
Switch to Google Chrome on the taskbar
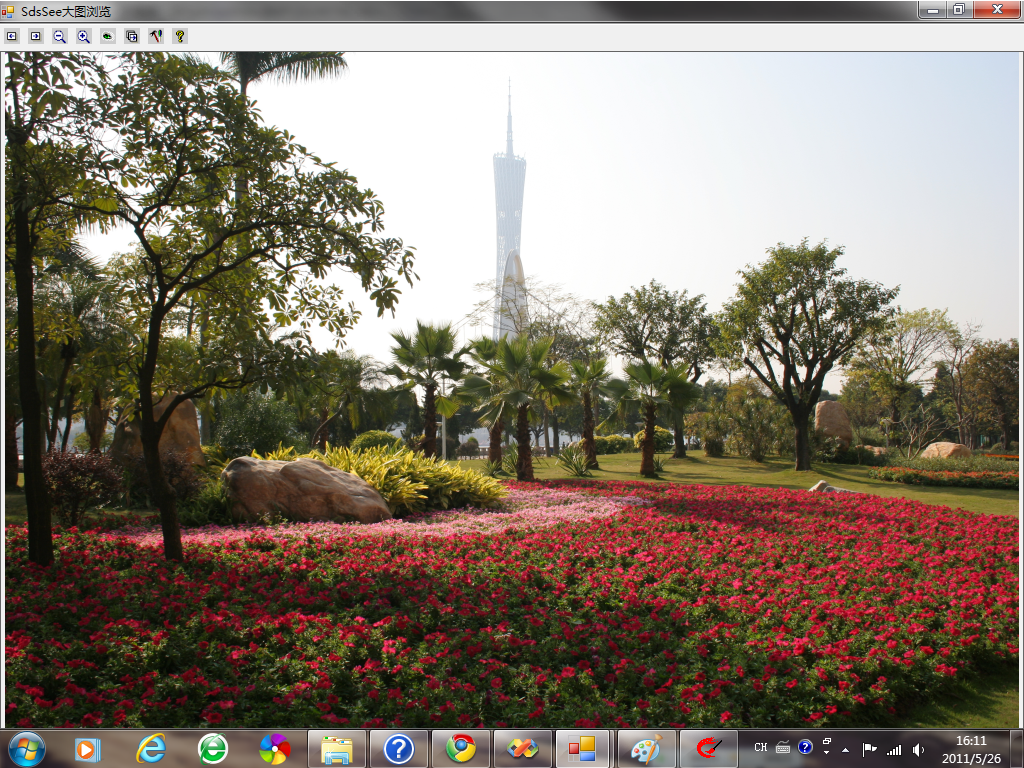461,749
